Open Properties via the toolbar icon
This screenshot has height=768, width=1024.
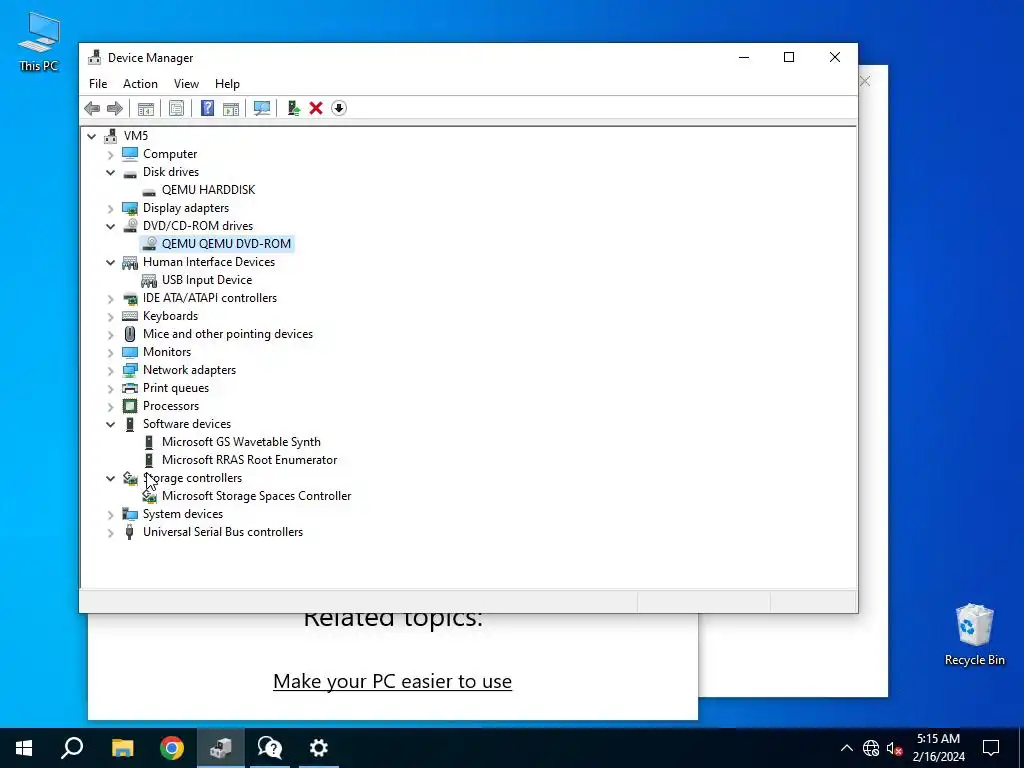176,108
